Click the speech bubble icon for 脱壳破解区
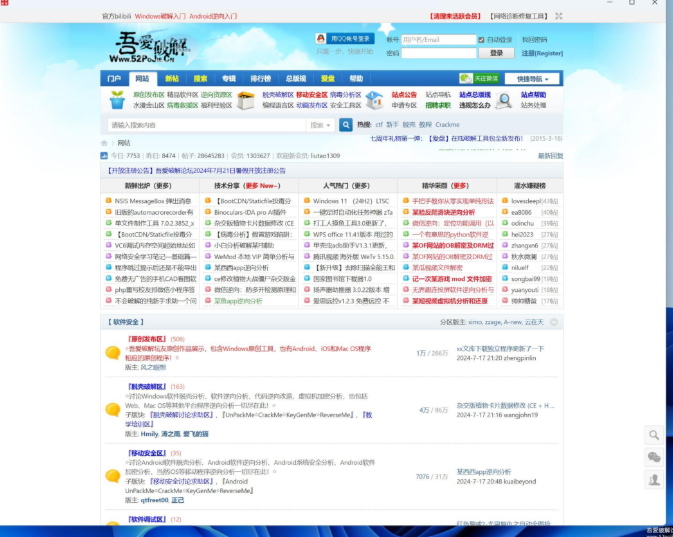Viewport: 673px width, 537px height. tap(113, 410)
